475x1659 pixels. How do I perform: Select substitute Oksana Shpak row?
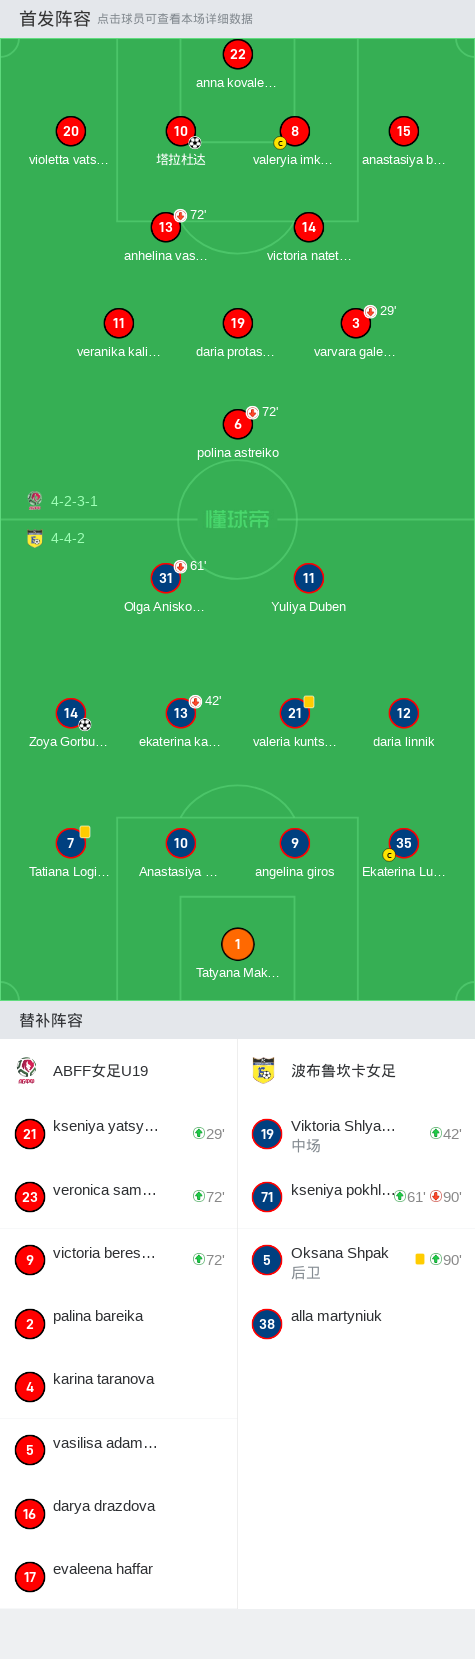pos(356,1260)
